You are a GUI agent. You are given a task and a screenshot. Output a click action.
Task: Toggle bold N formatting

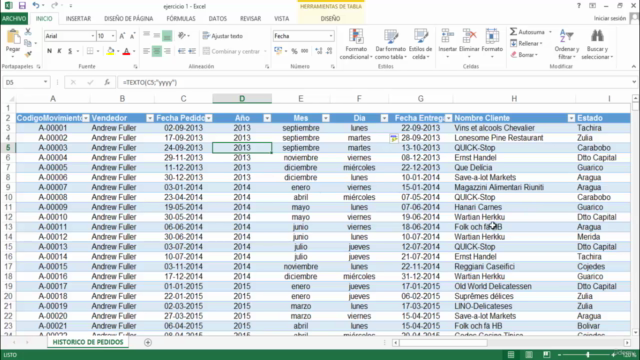click(x=49, y=51)
